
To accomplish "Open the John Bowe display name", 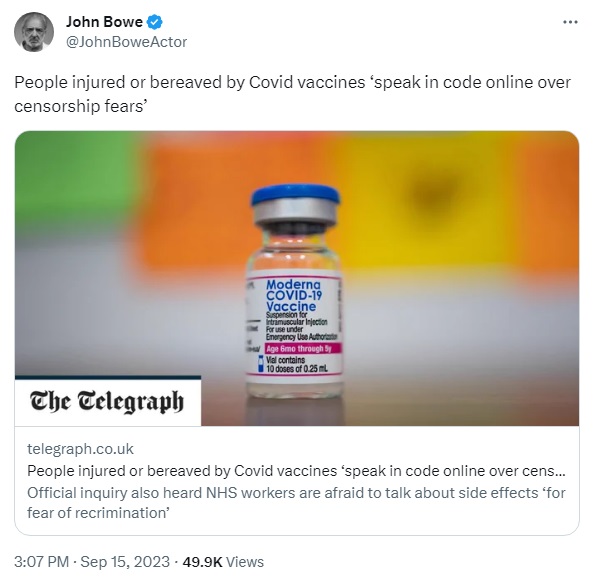I will tap(104, 22).
